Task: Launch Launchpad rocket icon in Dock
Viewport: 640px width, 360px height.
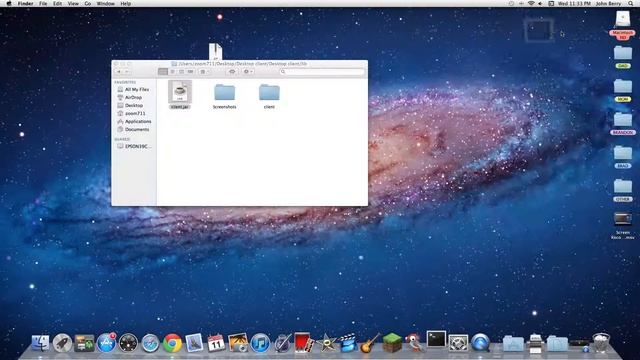Action: [62, 343]
